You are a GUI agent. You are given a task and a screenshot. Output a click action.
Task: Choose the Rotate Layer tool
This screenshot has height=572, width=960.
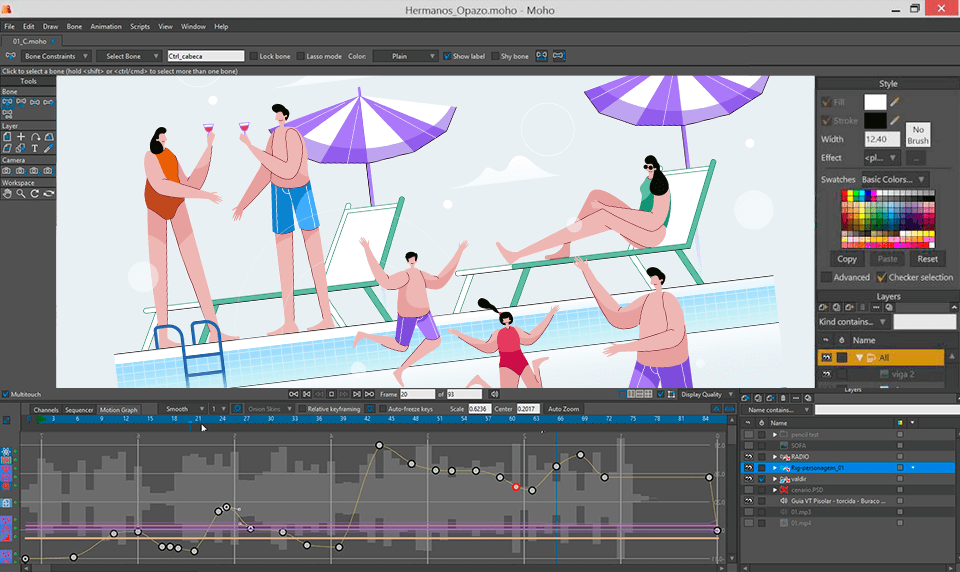click(x=35, y=136)
